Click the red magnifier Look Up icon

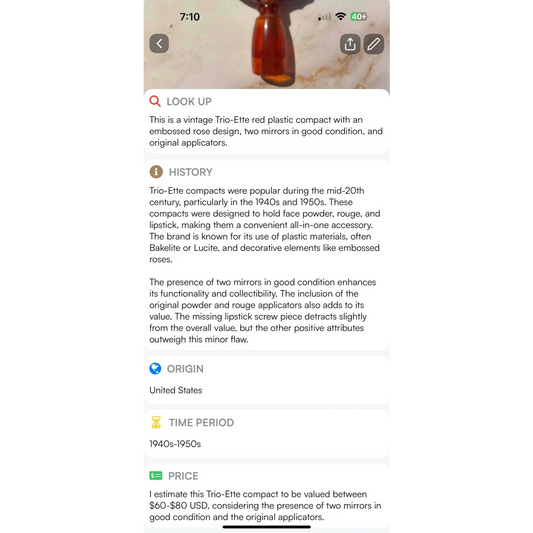155,101
